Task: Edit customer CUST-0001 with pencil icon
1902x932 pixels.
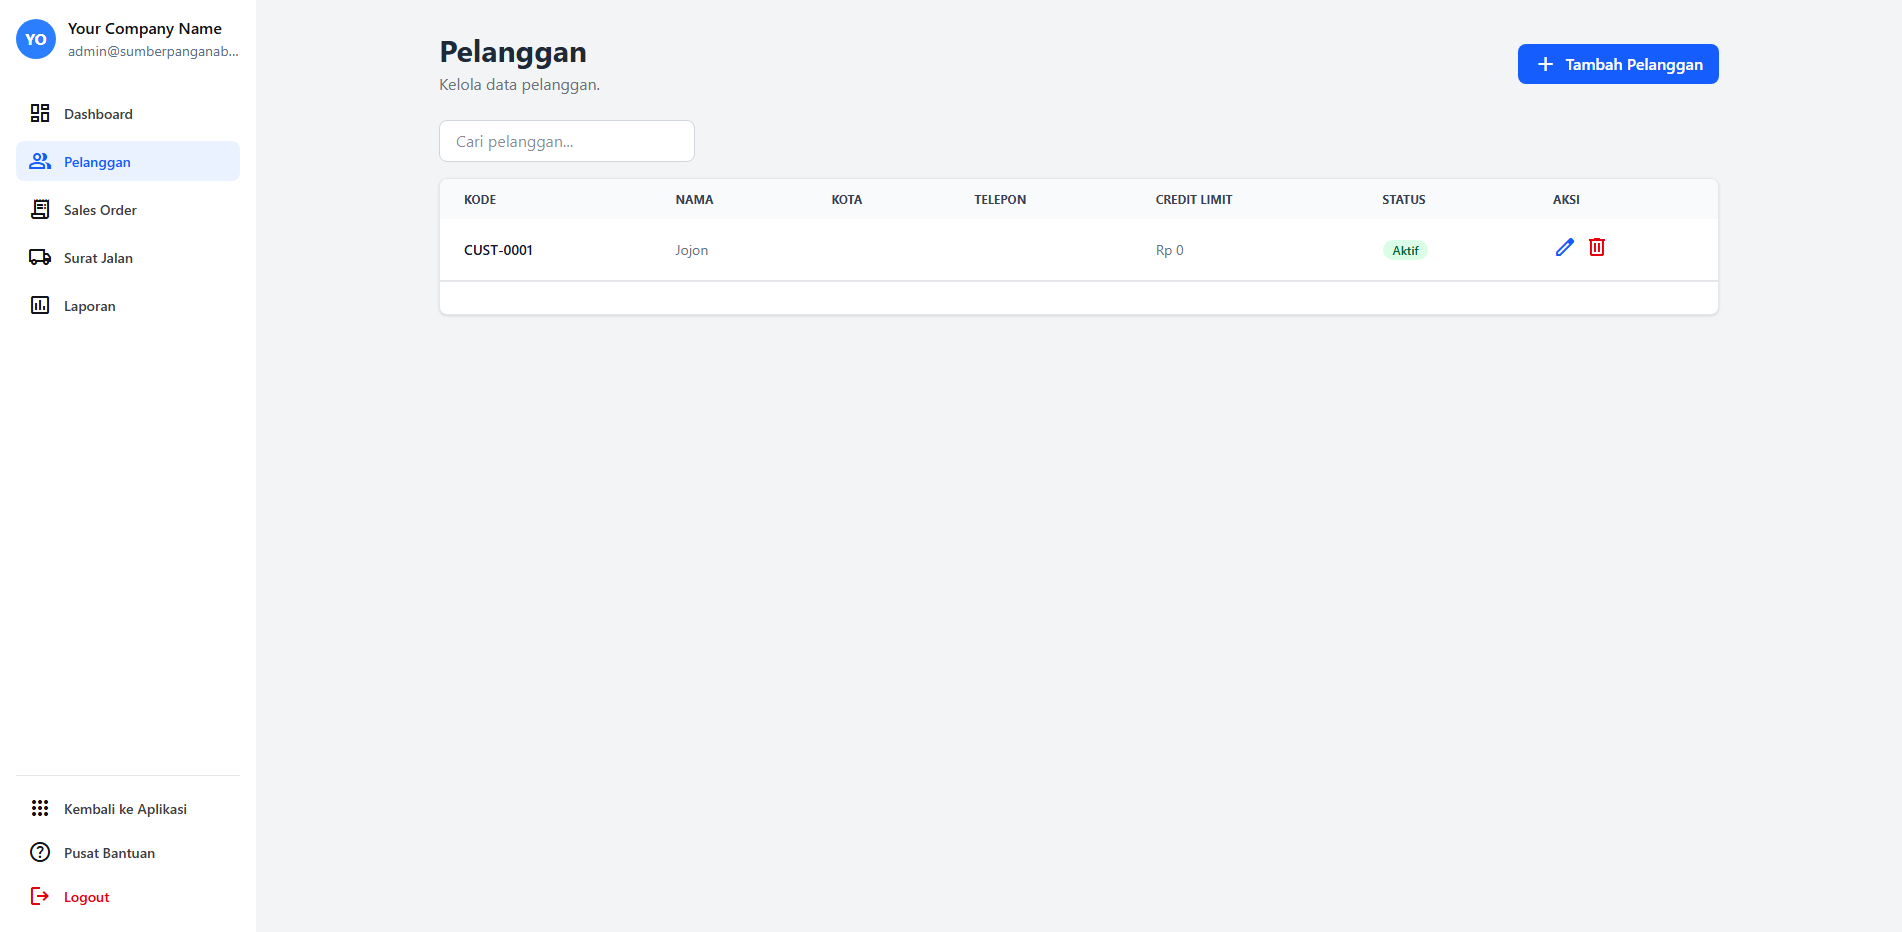Action: [1565, 247]
